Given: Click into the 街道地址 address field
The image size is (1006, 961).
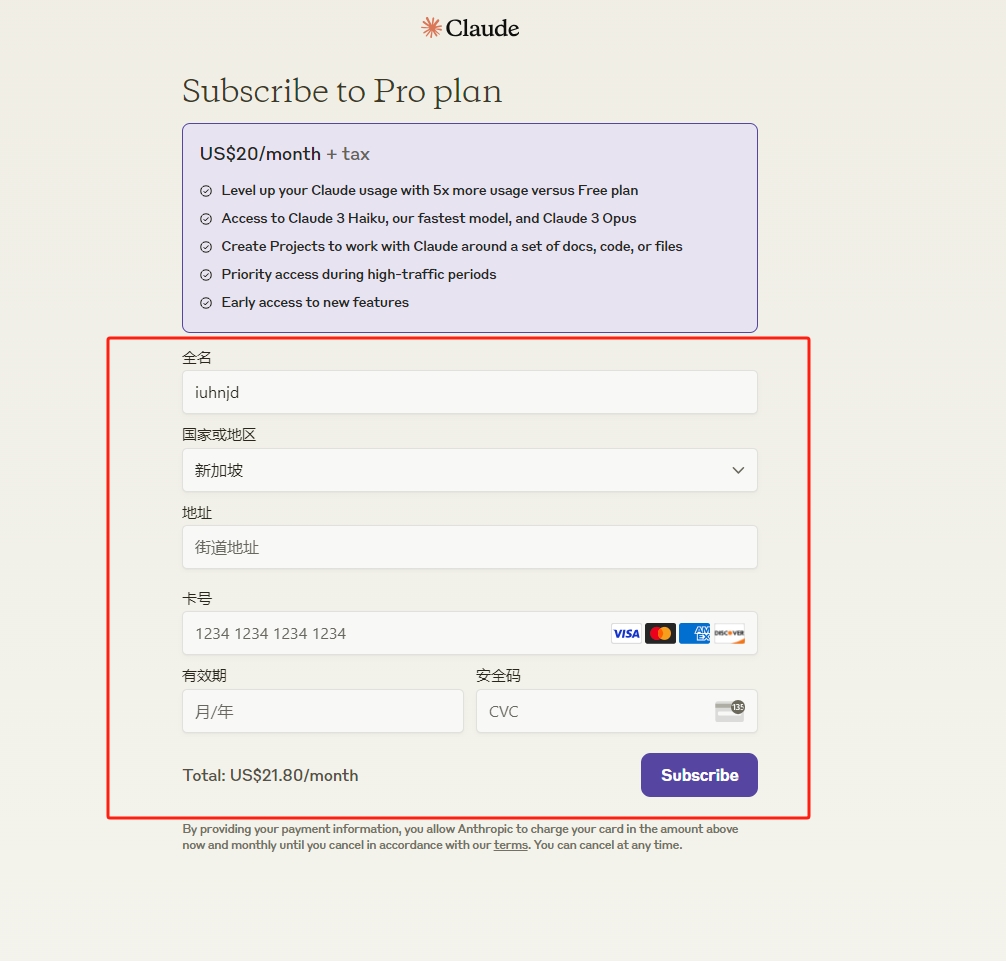Looking at the screenshot, I should 469,547.
